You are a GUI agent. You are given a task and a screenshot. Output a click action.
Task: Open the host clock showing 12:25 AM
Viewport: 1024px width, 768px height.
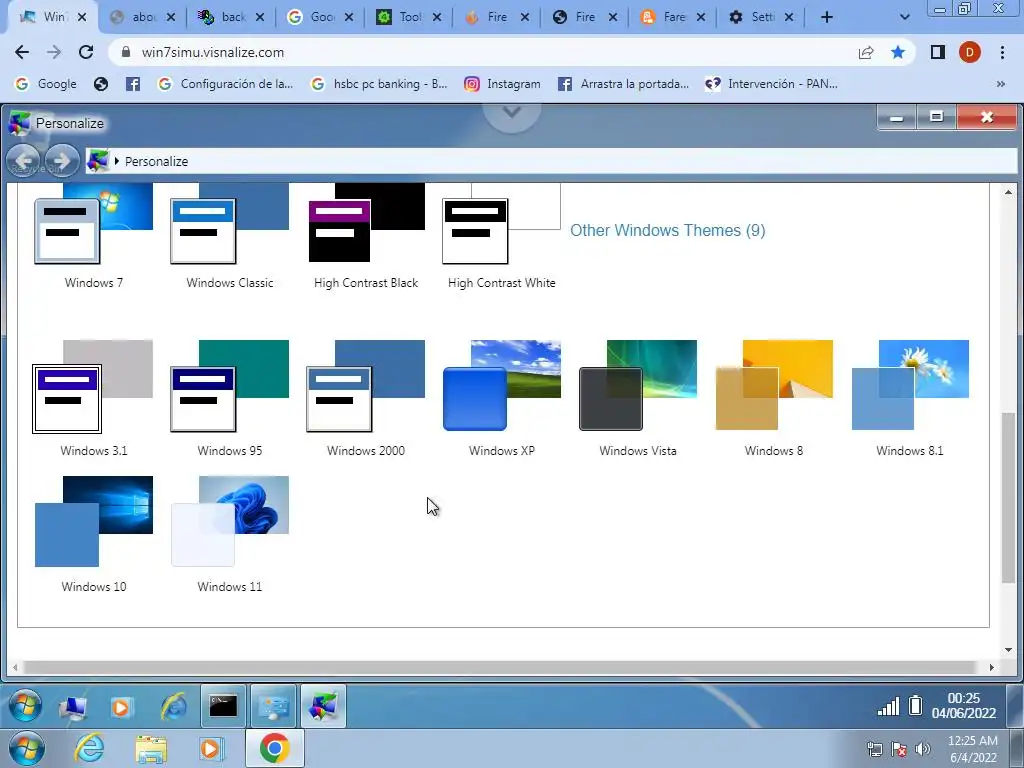tap(972, 748)
